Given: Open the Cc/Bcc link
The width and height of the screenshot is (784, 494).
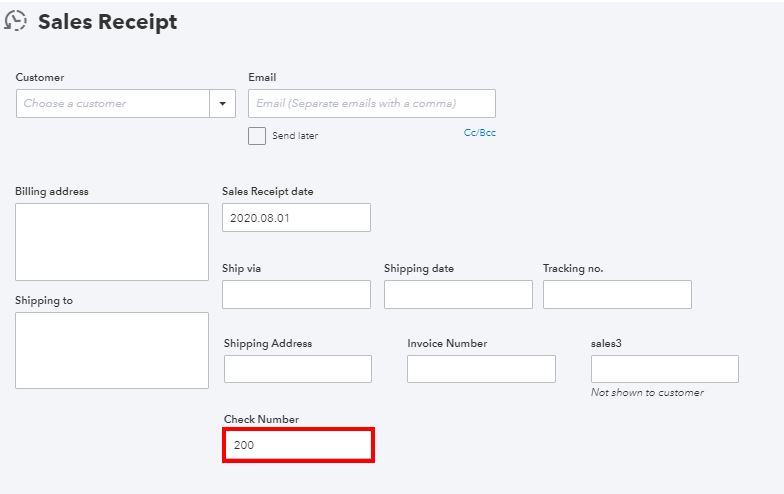Looking at the screenshot, I should (479, 133).
